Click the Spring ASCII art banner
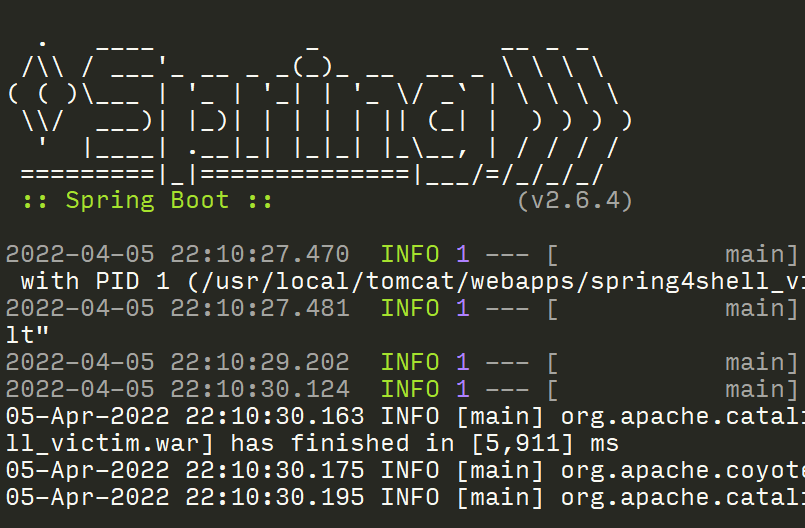The width and height of the screenshot is (805, 528). [320, 113]
